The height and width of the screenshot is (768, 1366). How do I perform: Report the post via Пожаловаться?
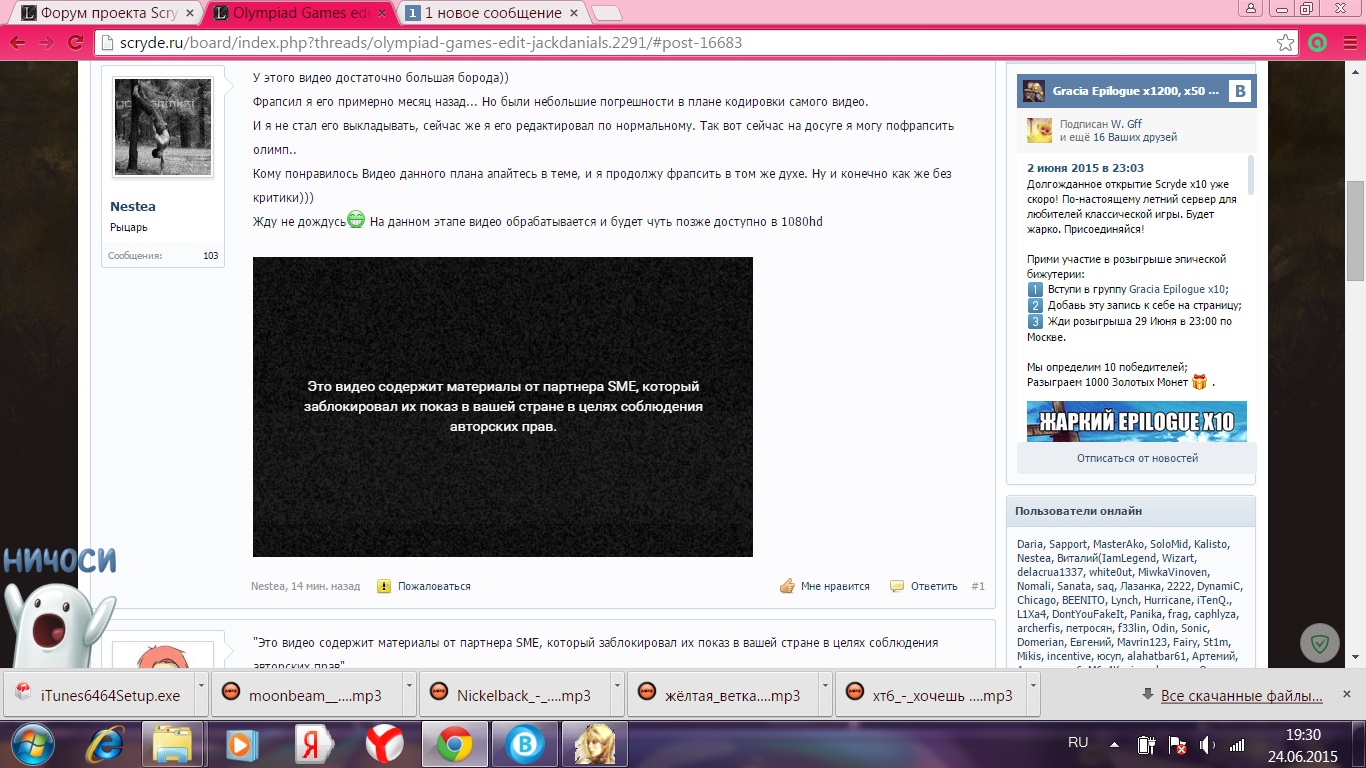click(x=433, y=586)
